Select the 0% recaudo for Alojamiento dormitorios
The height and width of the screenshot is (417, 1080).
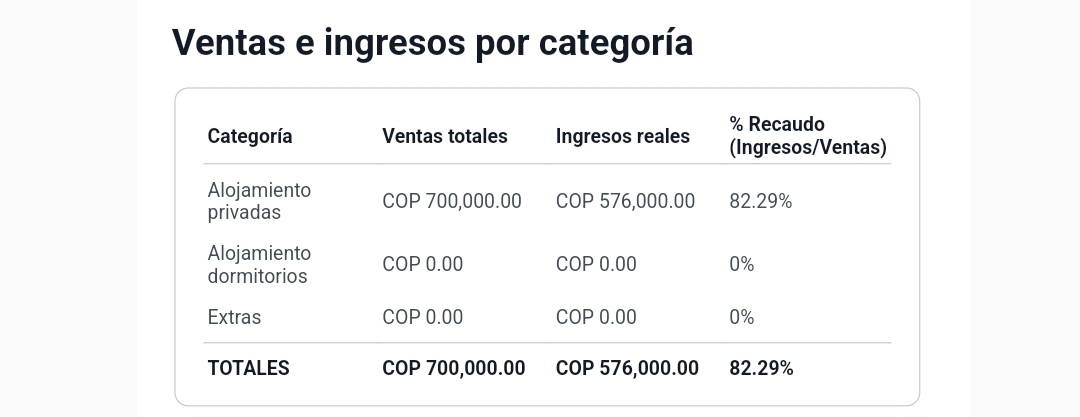tap(742, 264)
